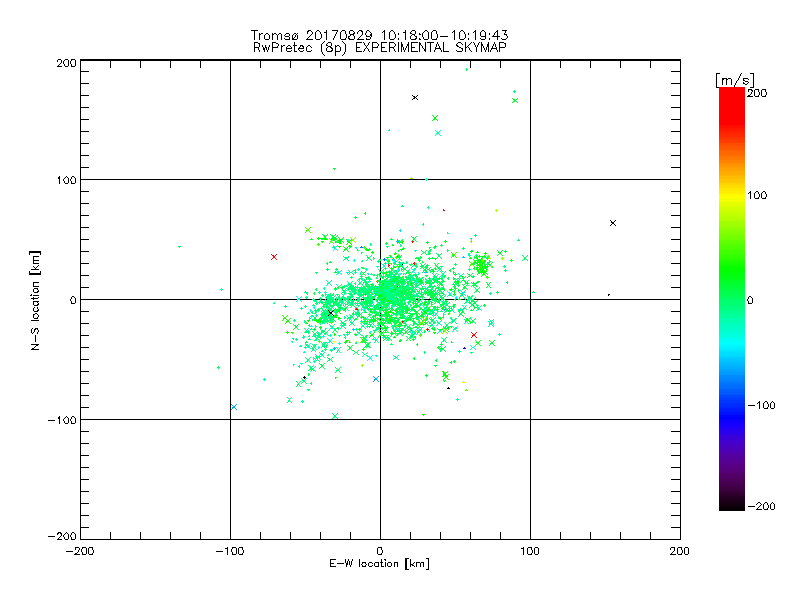Screen dimensions: 800x600
Task: Click the x-axis tick label "200"
Action: coord(680,551)
